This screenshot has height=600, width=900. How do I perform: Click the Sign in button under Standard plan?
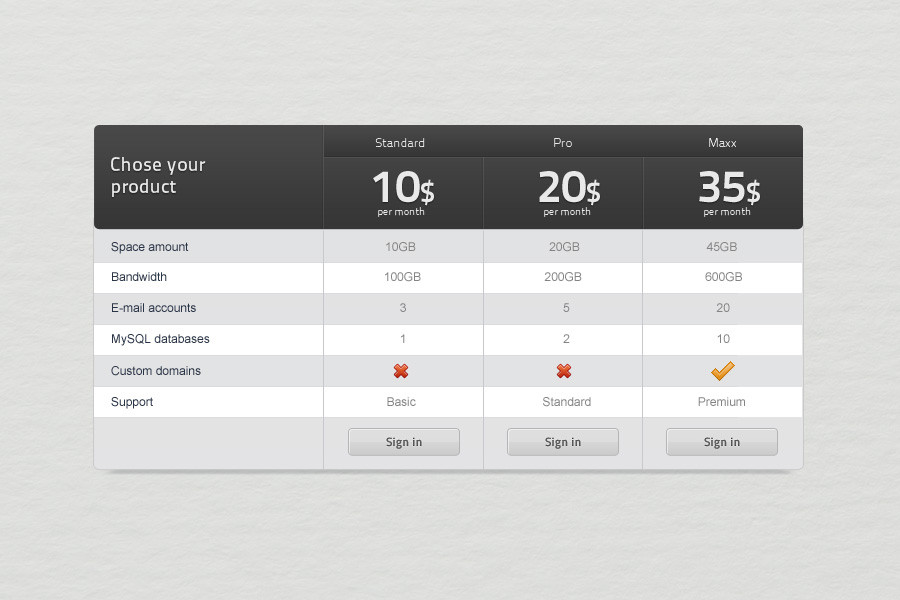[x=404, y=442]
